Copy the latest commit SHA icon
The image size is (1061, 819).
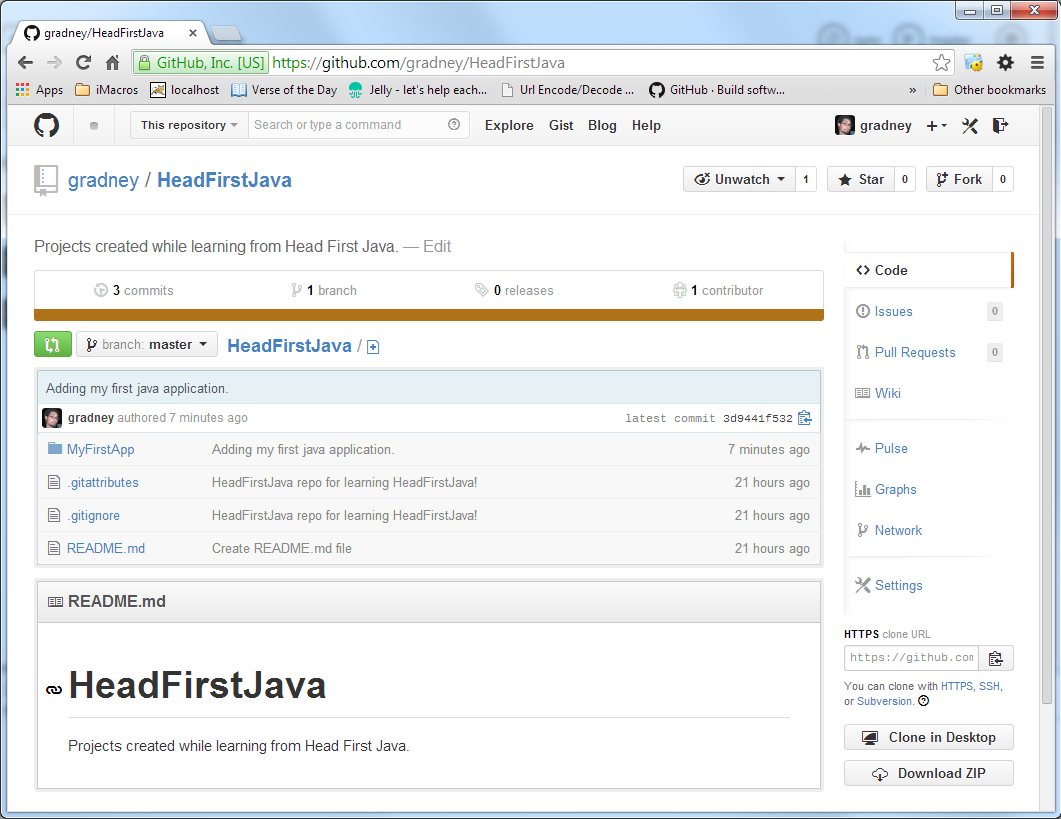805,418
